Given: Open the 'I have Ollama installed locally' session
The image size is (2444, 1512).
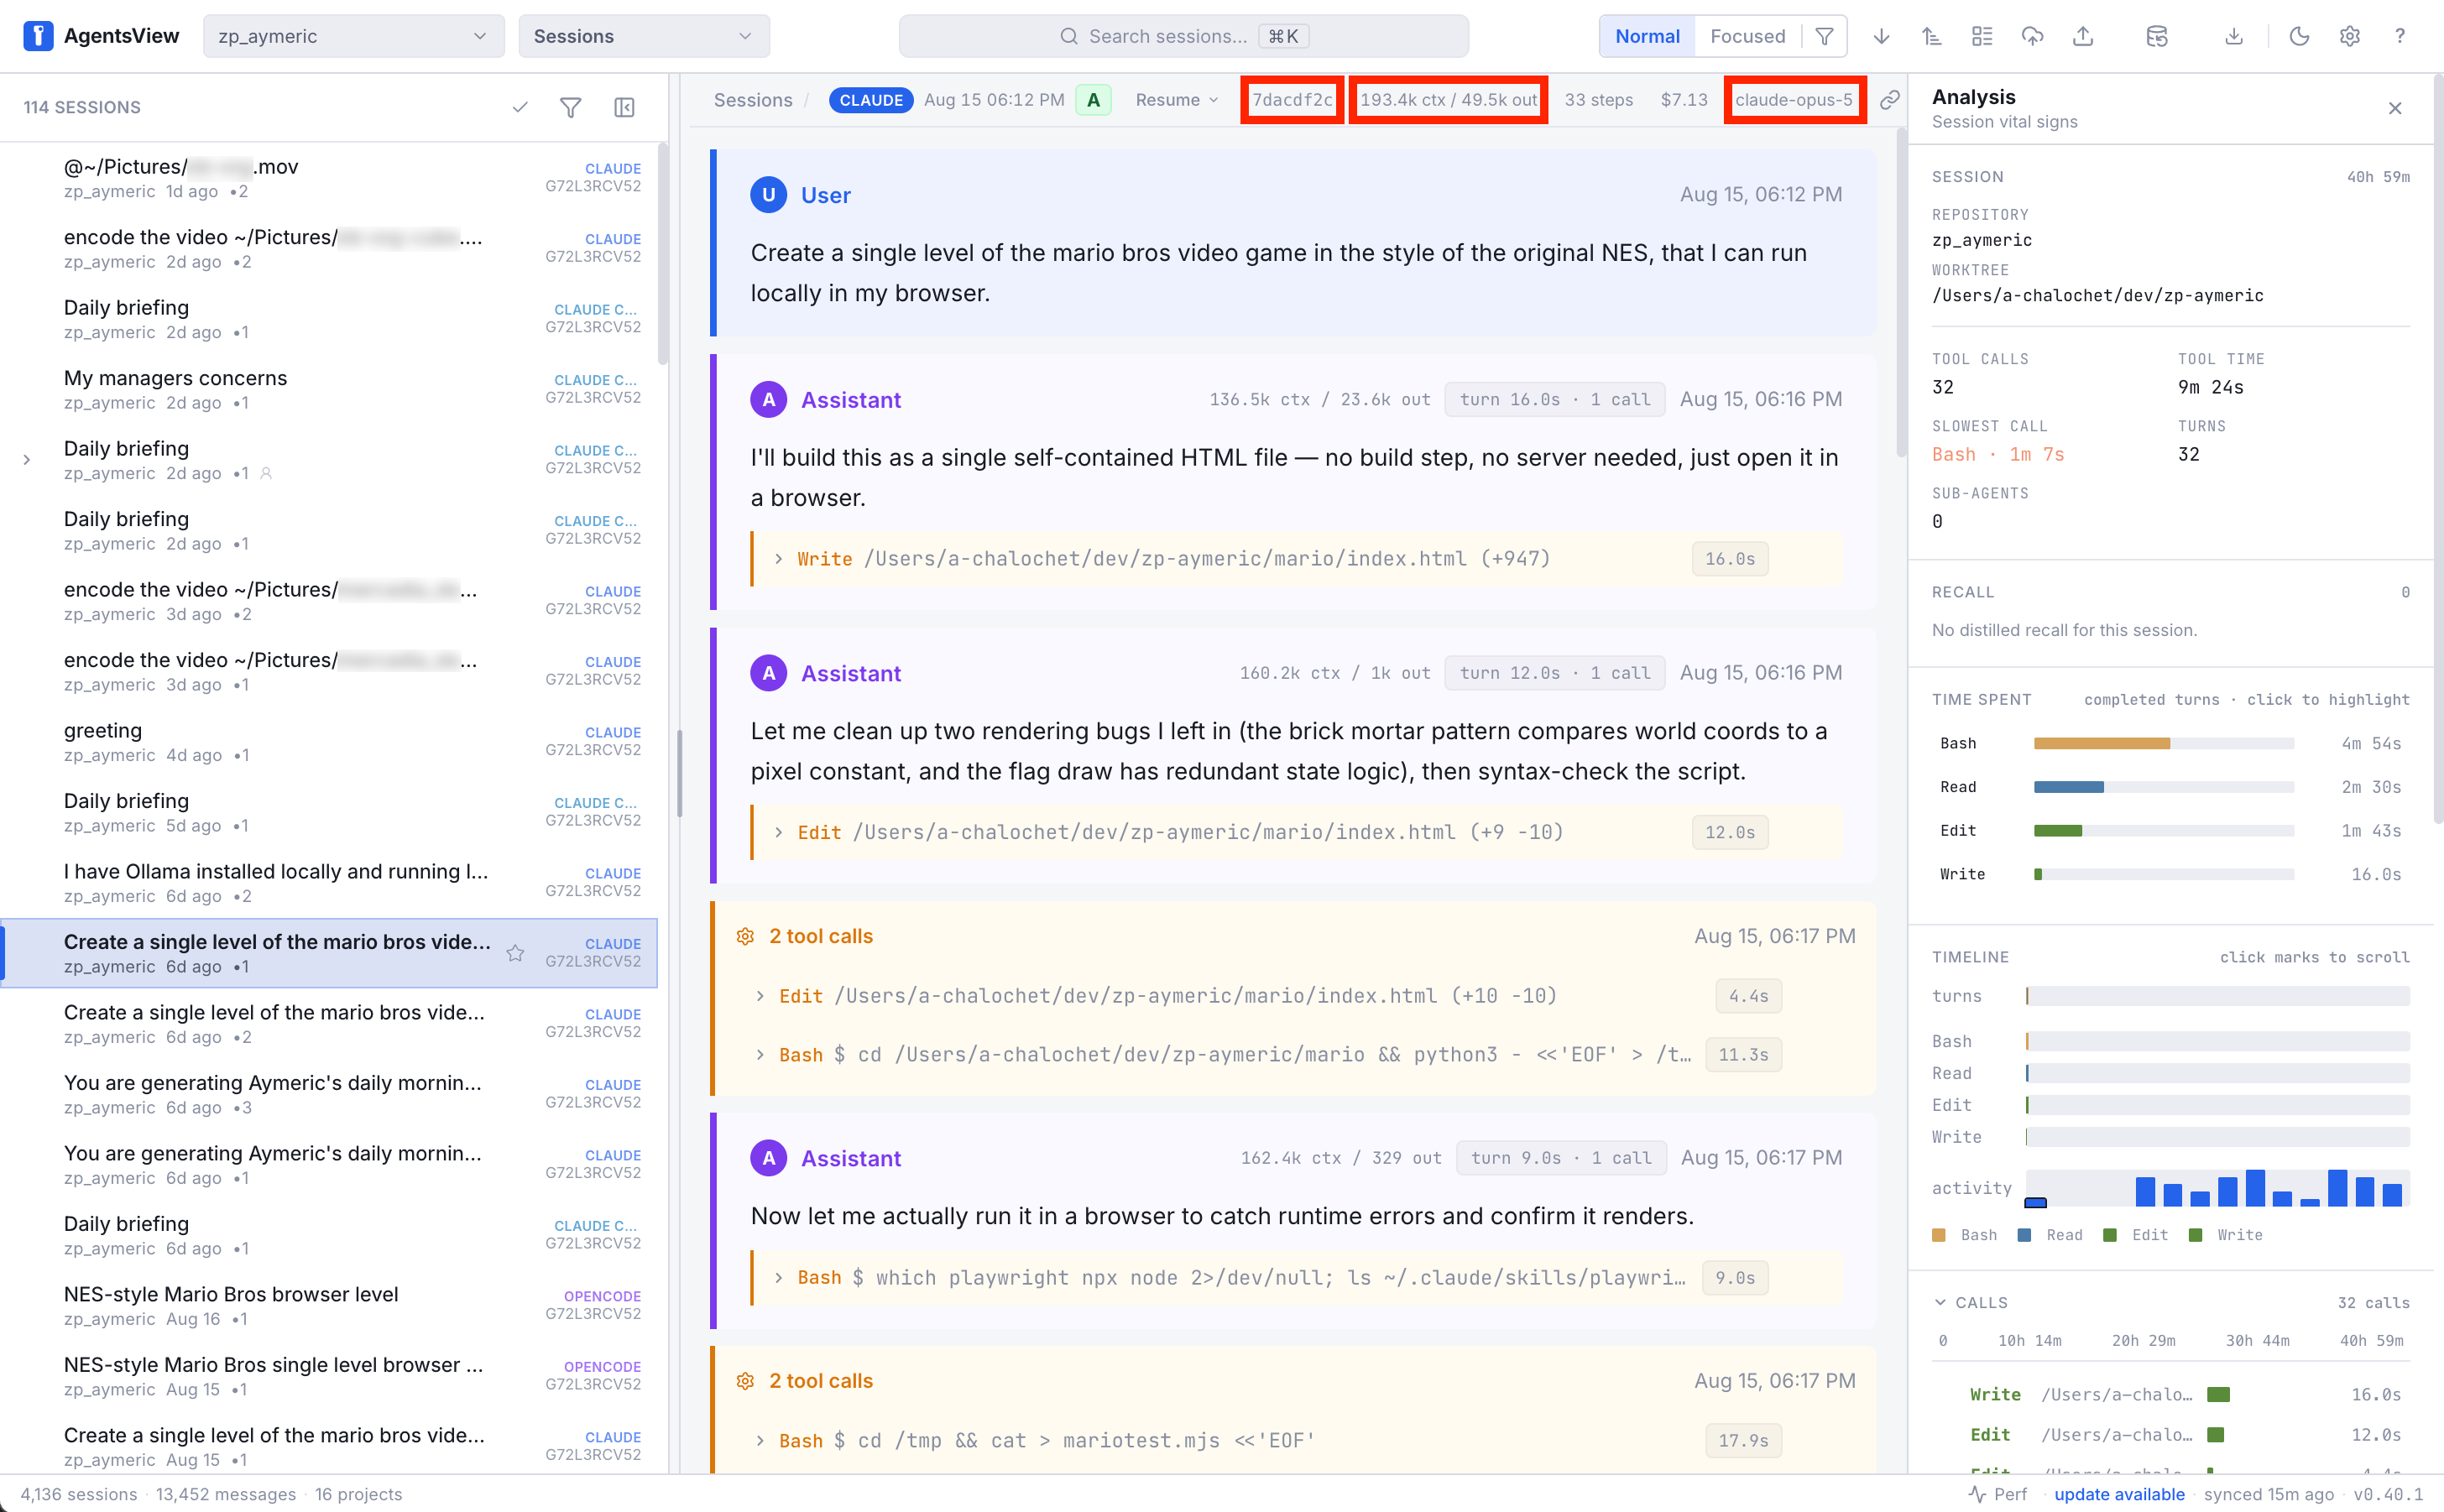Looking at the screenshot, I should (x=330, y=883).
